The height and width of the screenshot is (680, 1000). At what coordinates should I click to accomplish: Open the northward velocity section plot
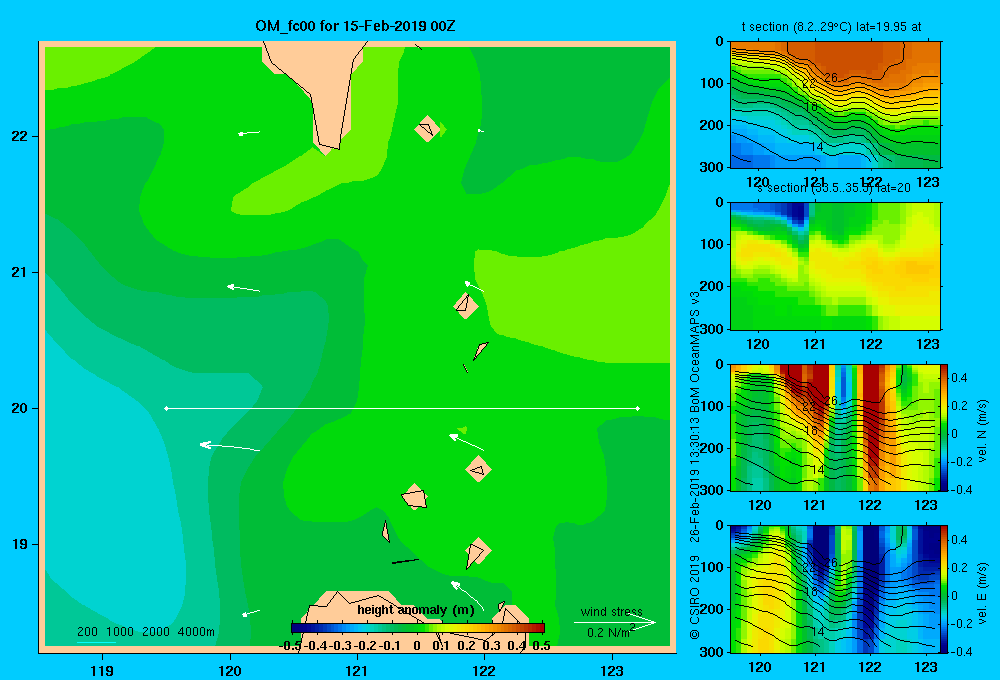835,427
